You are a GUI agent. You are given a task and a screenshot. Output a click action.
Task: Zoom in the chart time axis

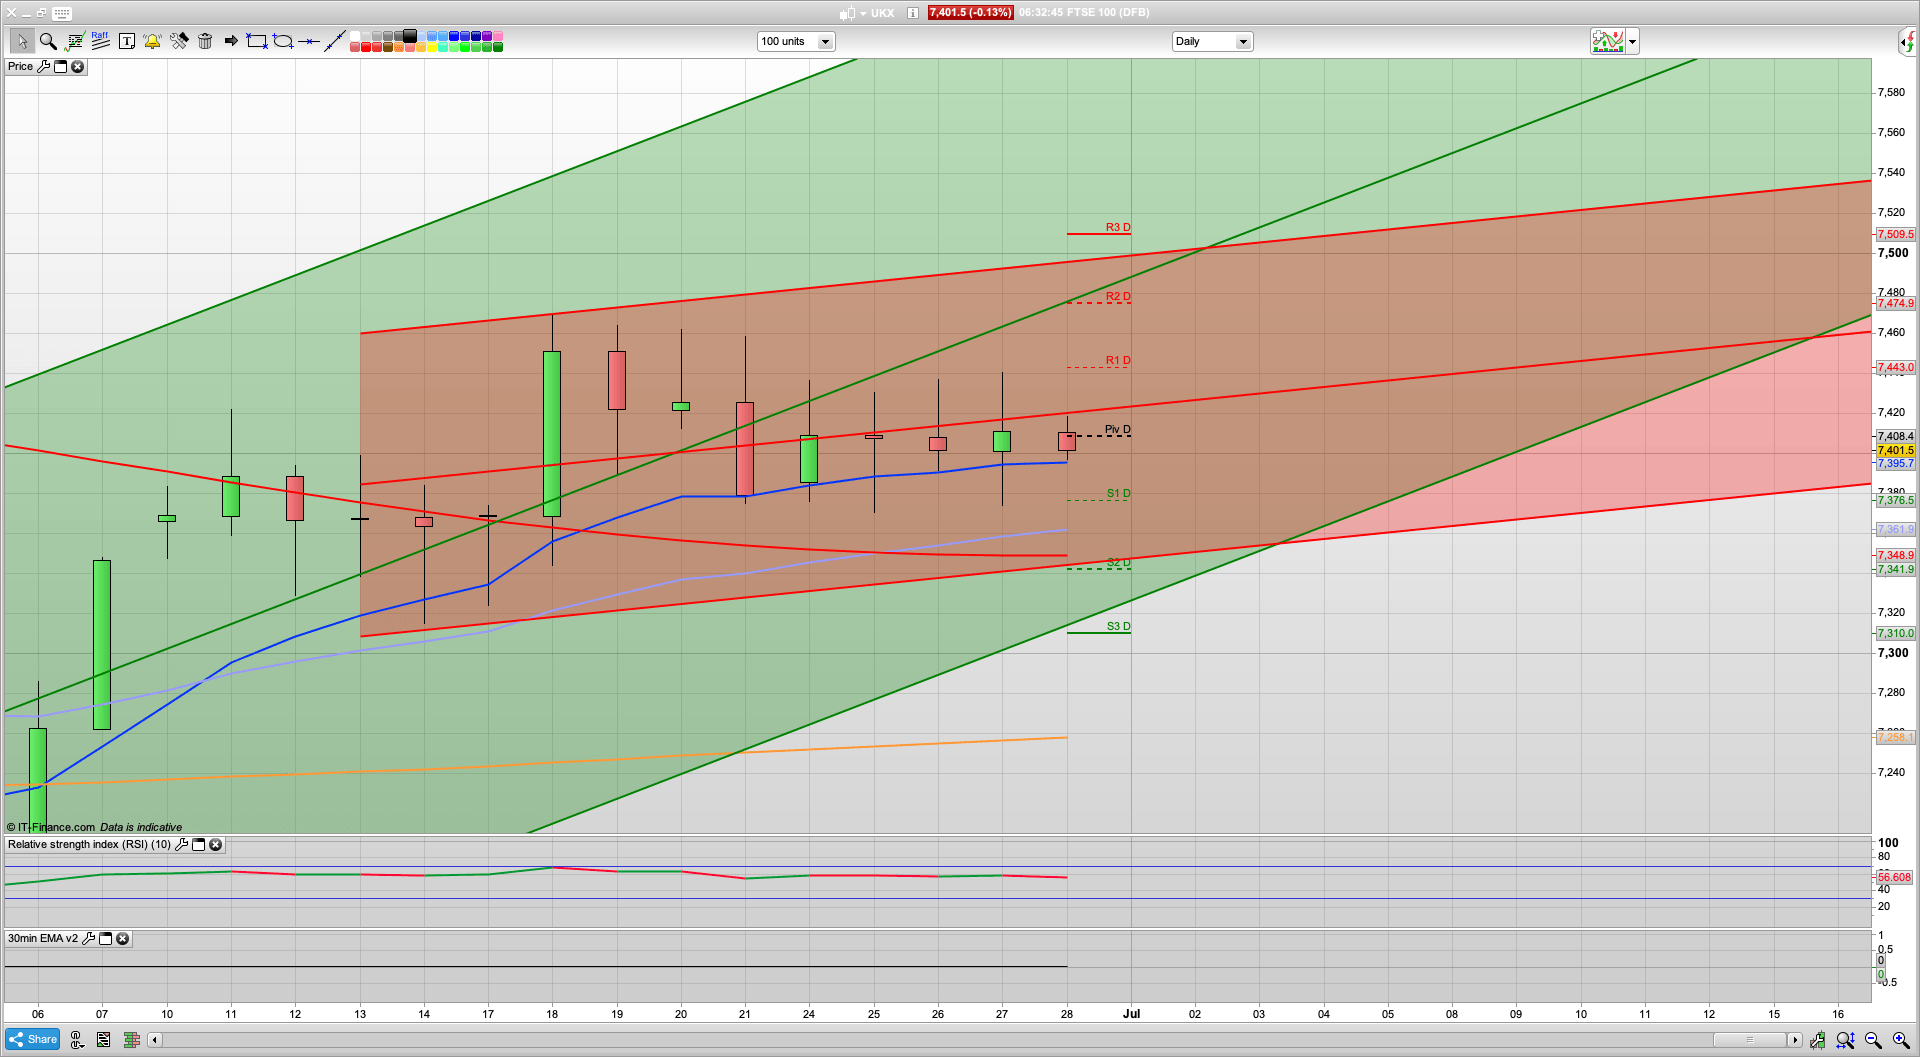pos(1900,1040)
